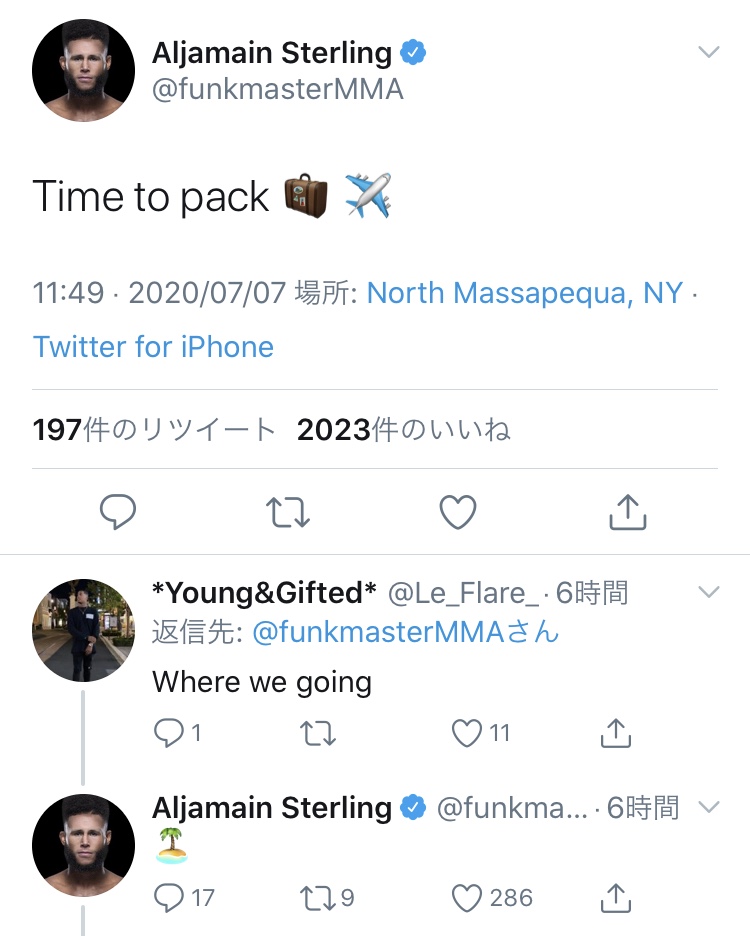Image resolution: width=750 pixels, height=936 pixels.
Task: Open the North Massapequa, NY location link
Action: coord(525,293)
